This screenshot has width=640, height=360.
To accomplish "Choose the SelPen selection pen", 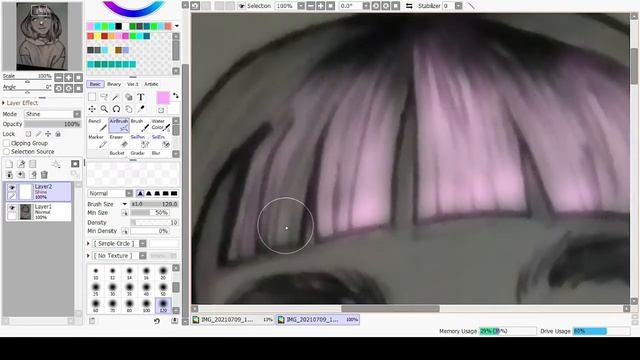I will [x=140, y=141].
